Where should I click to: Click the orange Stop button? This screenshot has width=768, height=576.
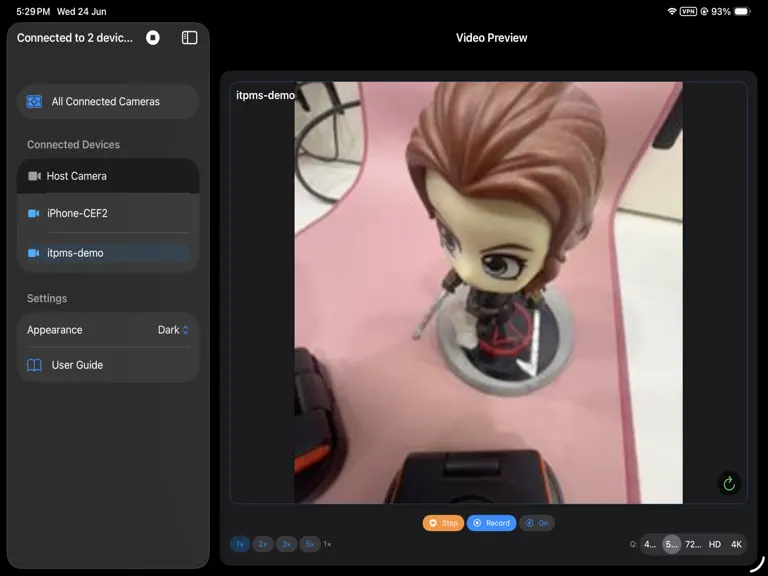443,523
